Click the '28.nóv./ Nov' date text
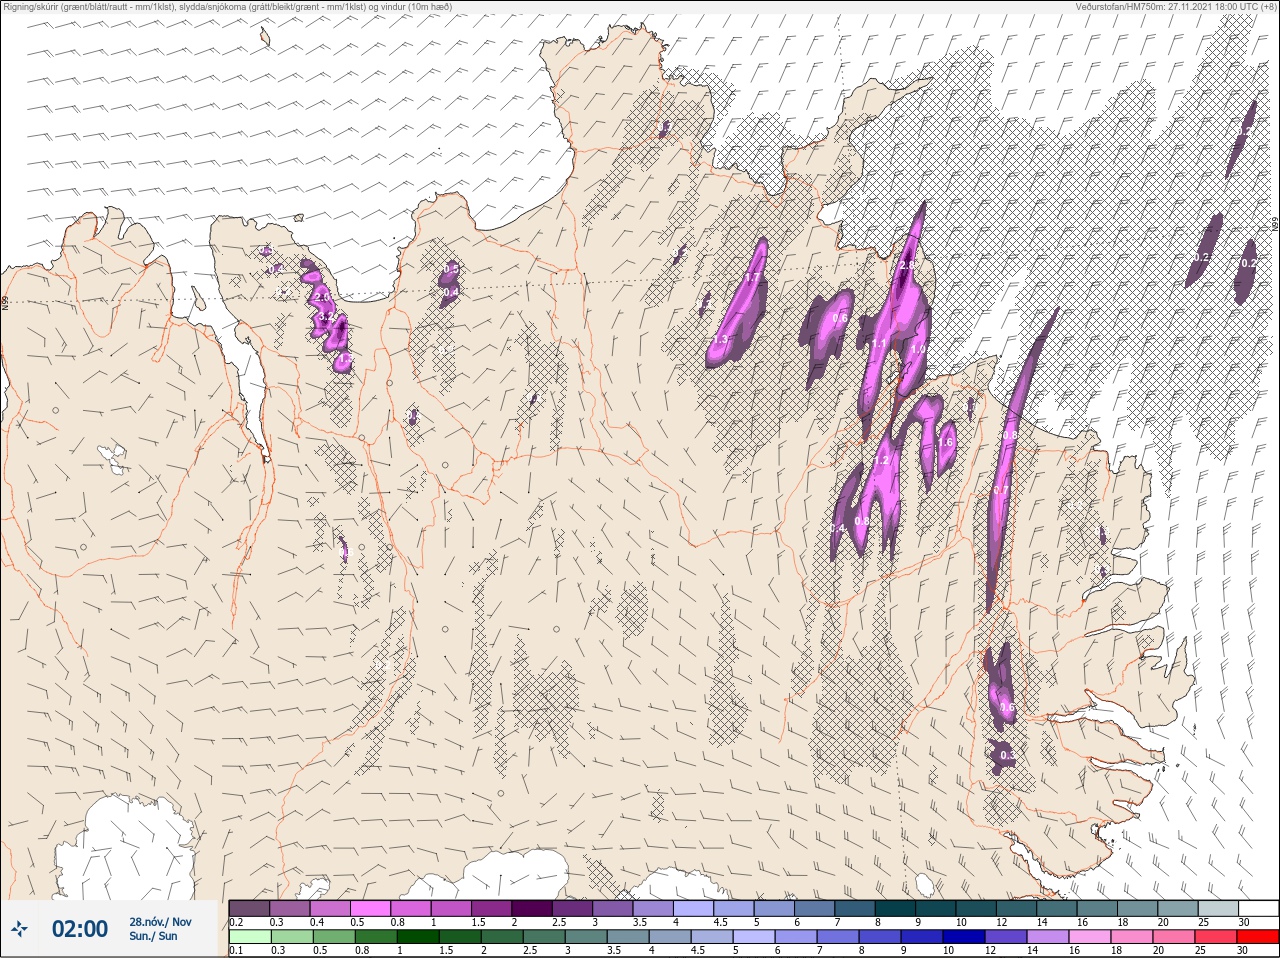This screenshot has height=958, width=1280. pos(160,922)
